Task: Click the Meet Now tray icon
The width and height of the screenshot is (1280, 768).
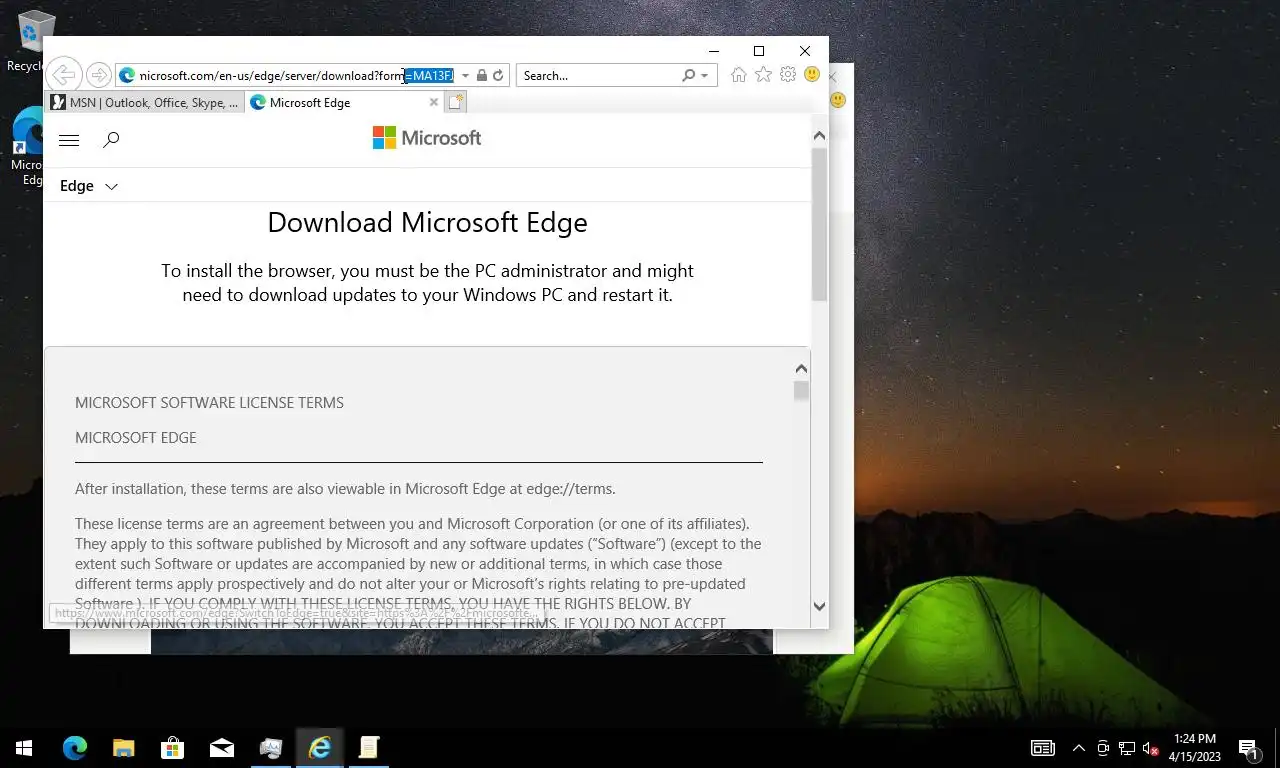Action: [x=1103, y=748]
